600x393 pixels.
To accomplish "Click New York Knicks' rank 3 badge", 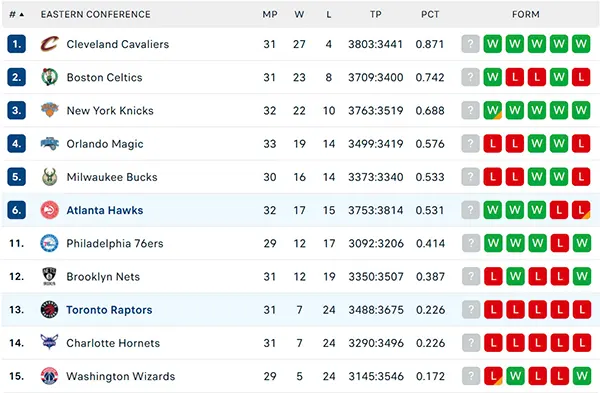I will (16, 110).
